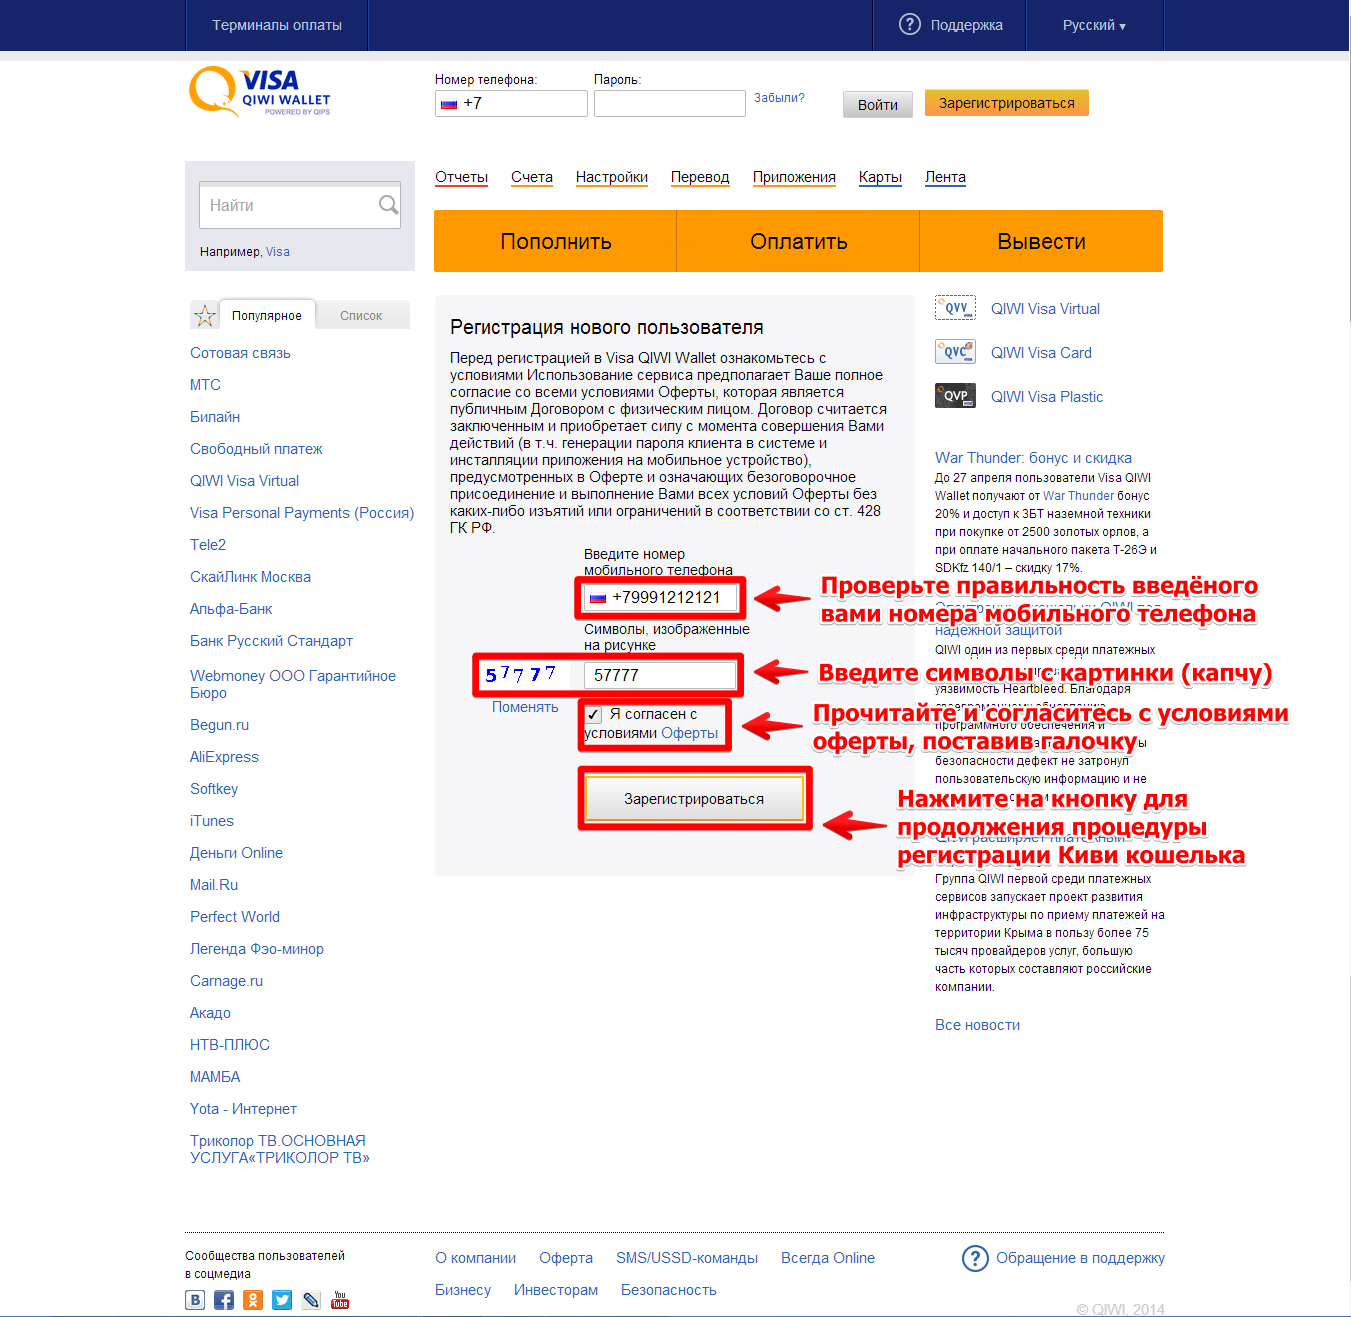
Task: Open Терминалы оплаты in top bar
Action: (x=277, y=25)
